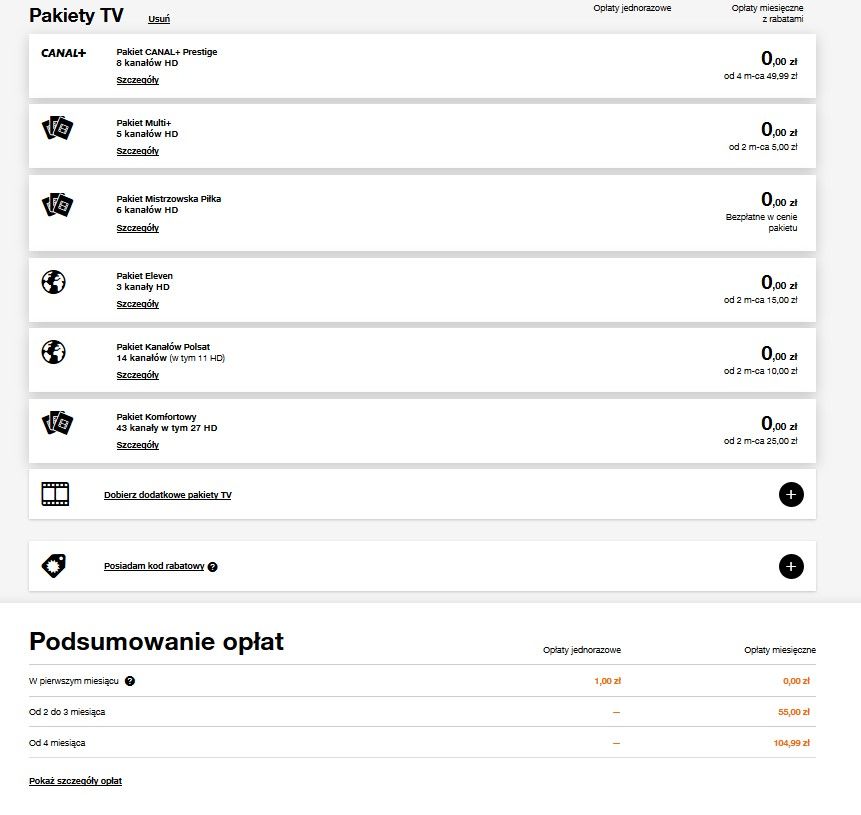Click the Mistrzowska Piłka package icon
The image size is (861, 815).
[x=57, y=205]
